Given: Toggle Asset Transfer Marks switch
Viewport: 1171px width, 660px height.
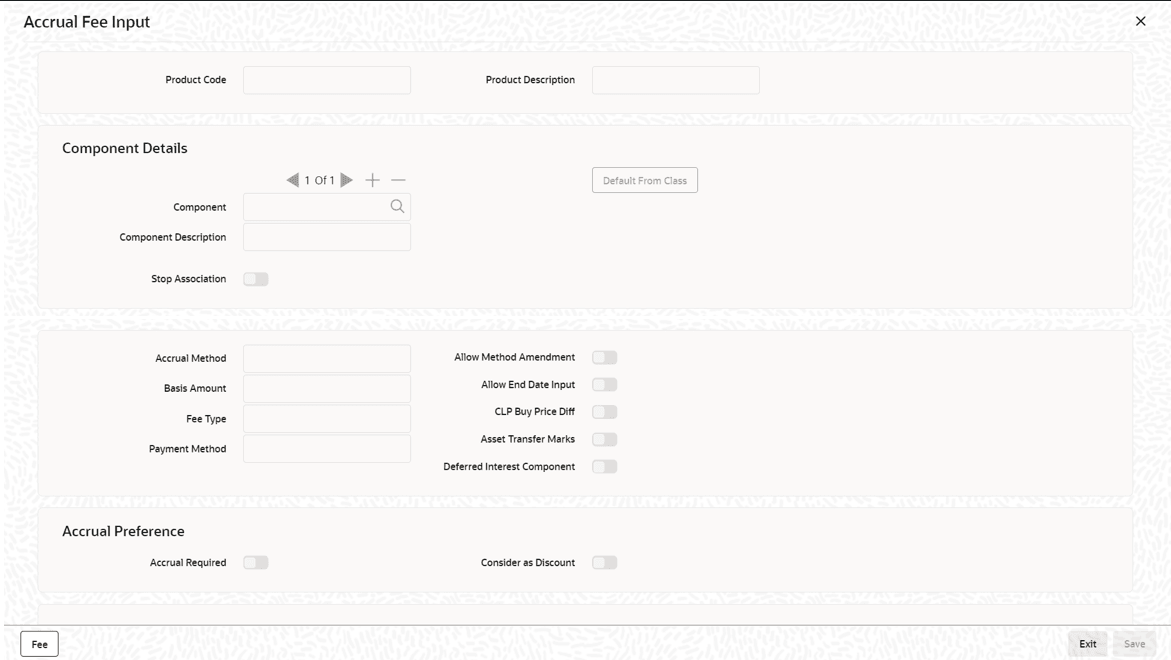Looking at the screenshot, I should click(605, 439).
